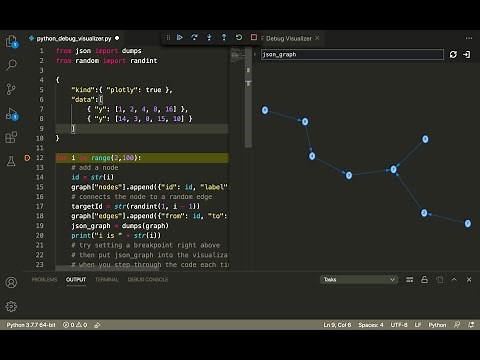This screenshot has height=360, width=480.
Task: Click the 'json_graph = dumps(graph)' code line
Action: tap(120, 226)
